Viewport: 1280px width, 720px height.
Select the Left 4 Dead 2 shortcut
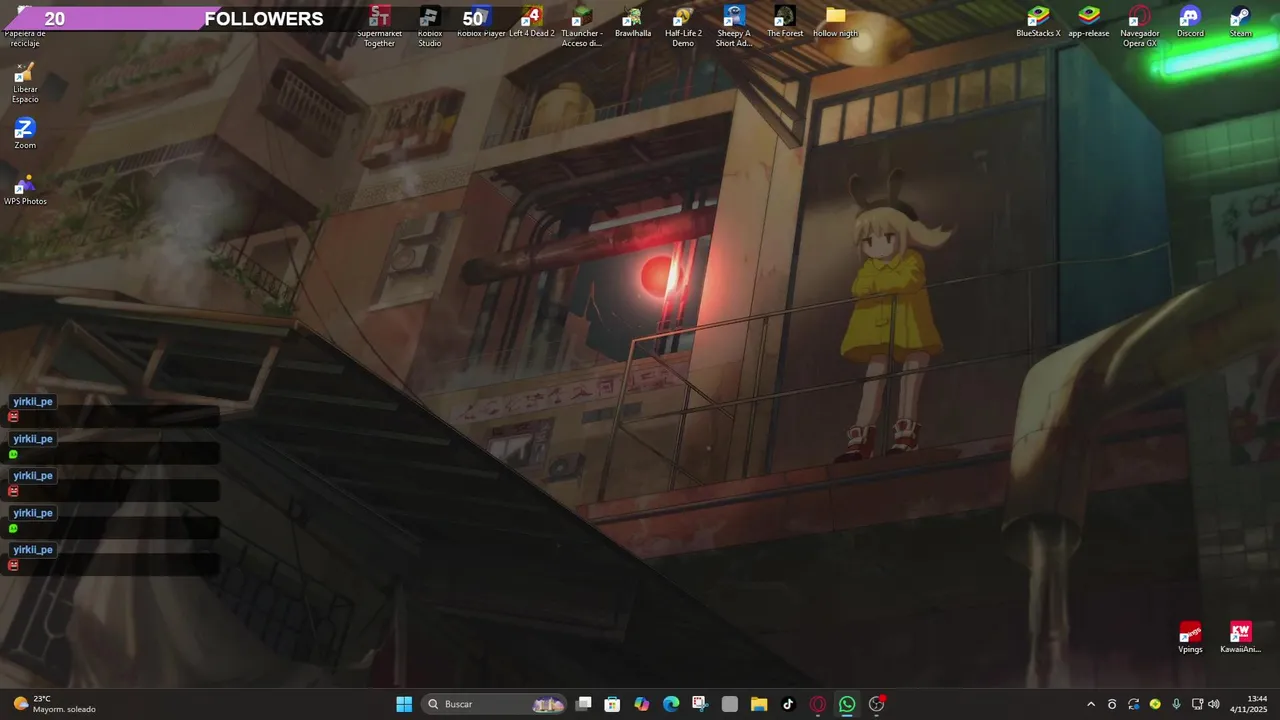(x=531, y=22)
